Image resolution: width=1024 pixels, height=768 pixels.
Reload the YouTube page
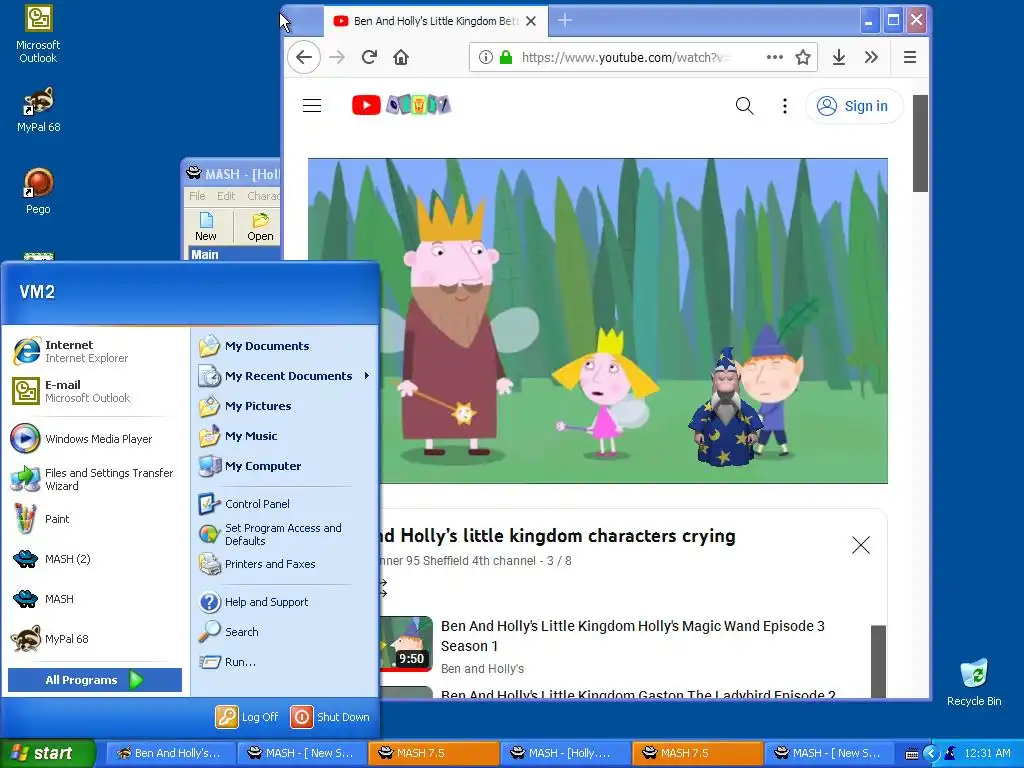coord(369,57)
